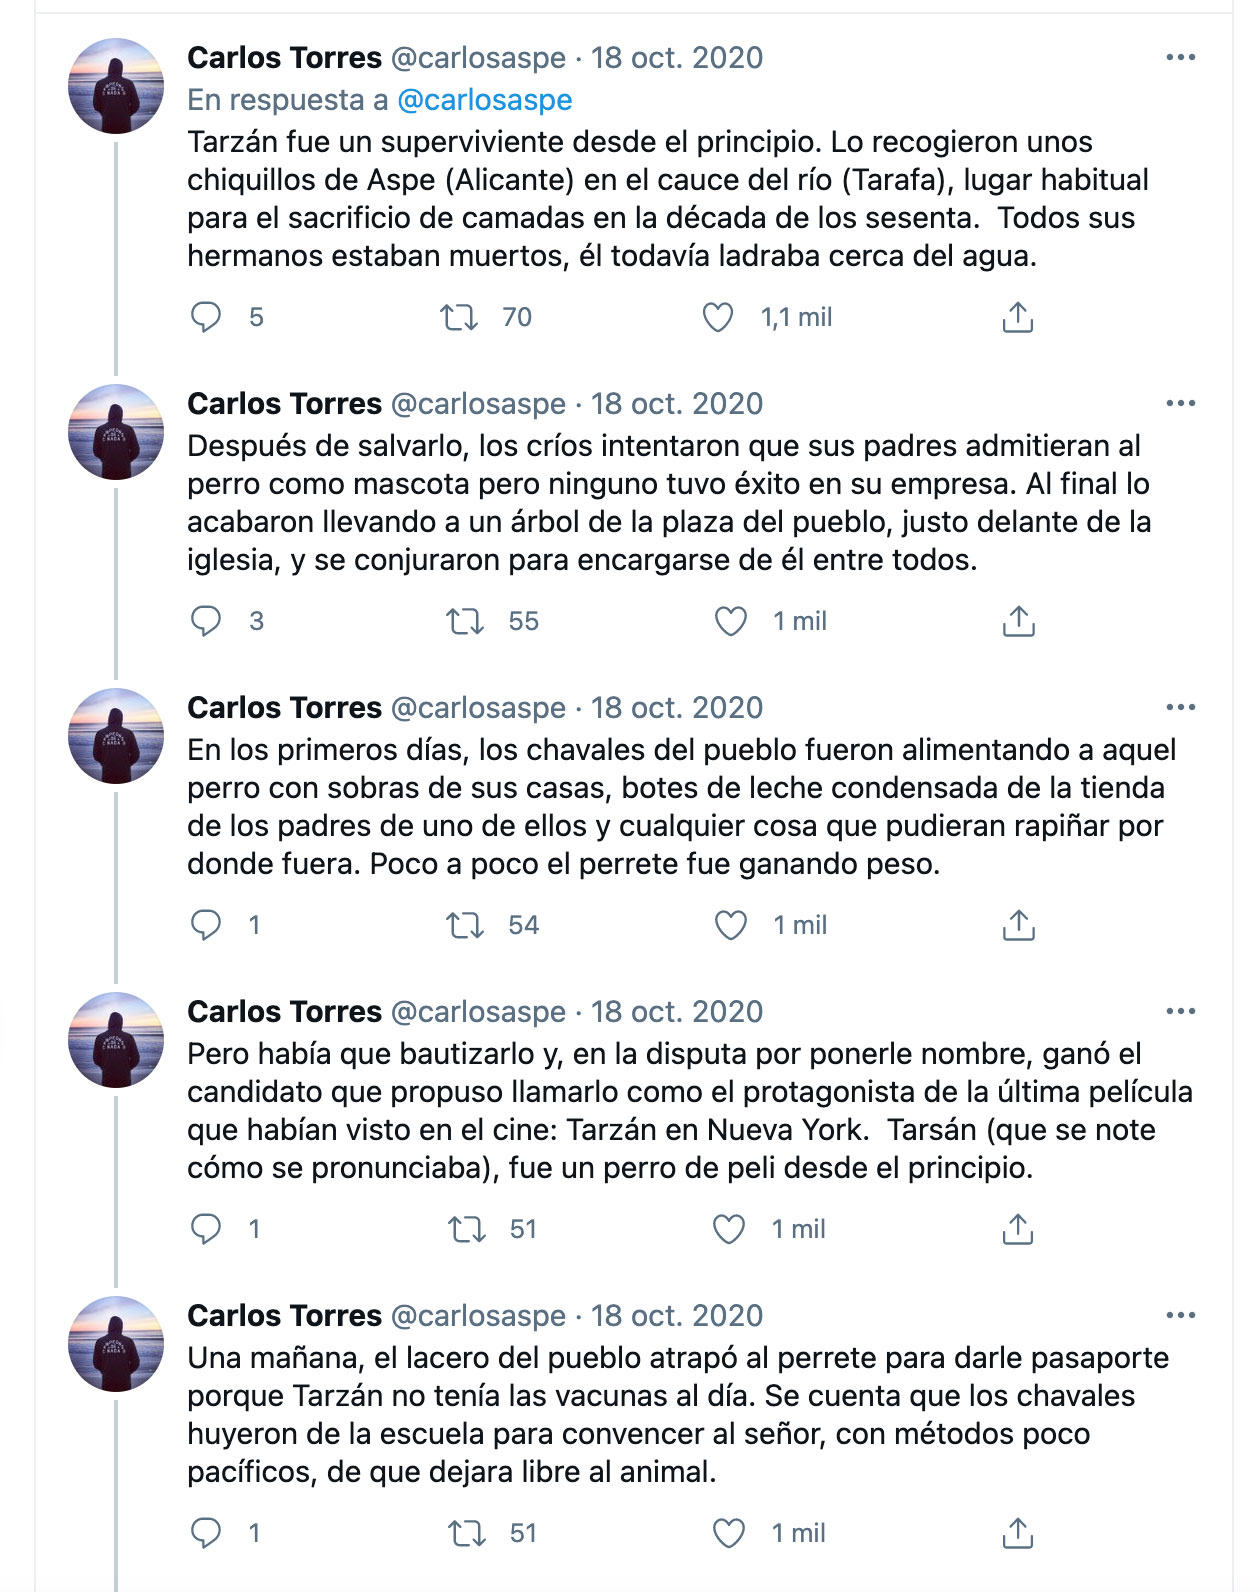This screenshot has height=1592, width=1260.
Task: Open more options on the 'Pero había que bautizarlo' tweet
Action: click(1181, 1011)
